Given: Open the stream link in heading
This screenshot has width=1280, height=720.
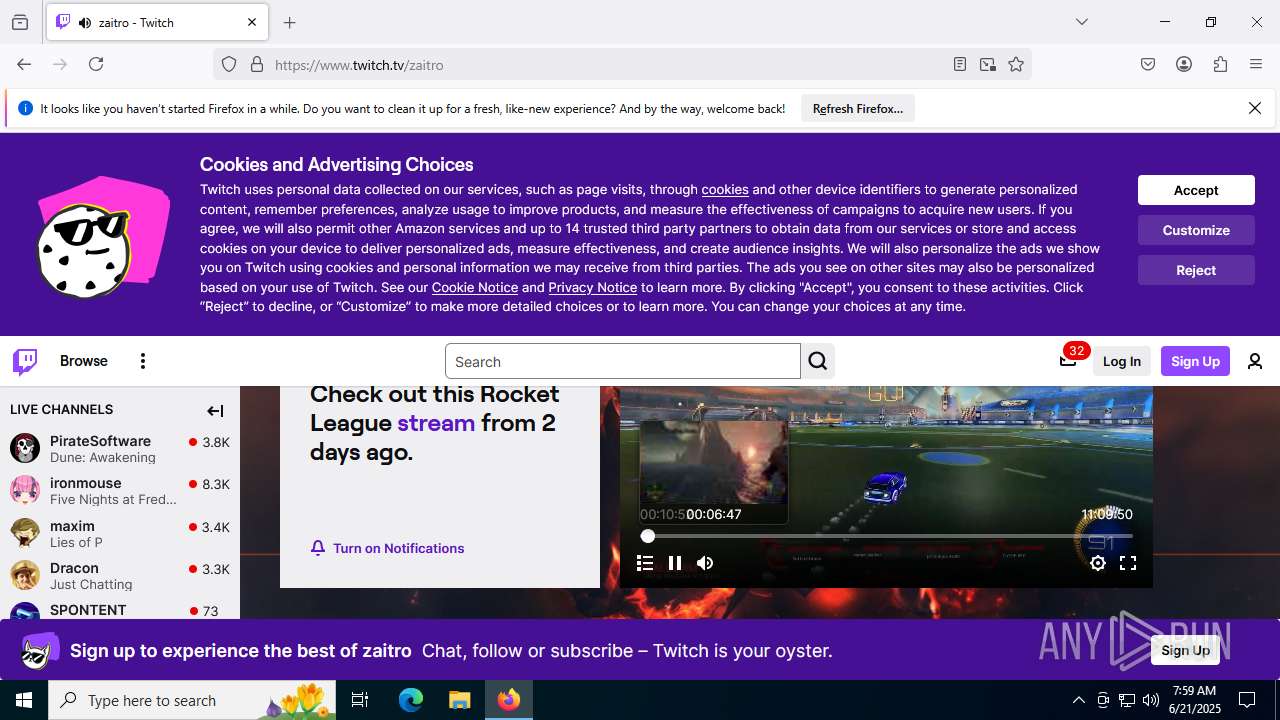Looking at the screenshot, I should click(x=436, y=422).
